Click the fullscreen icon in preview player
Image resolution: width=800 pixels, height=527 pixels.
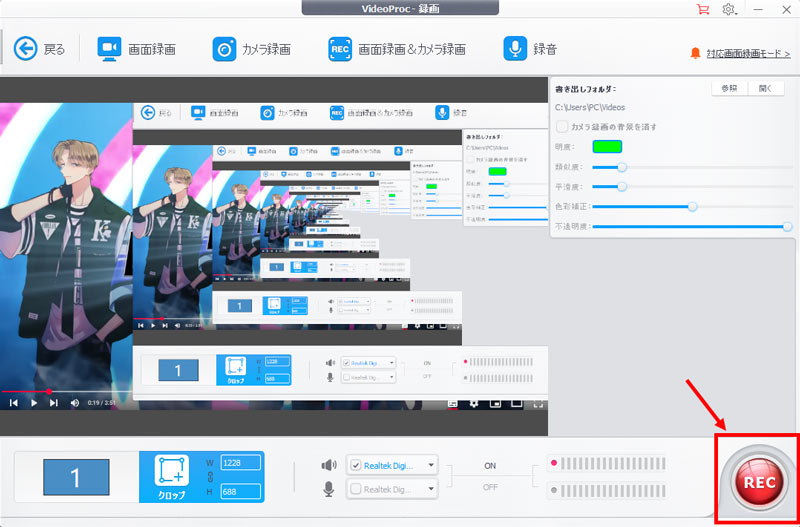pyautogui.click(x=538, y=403)
